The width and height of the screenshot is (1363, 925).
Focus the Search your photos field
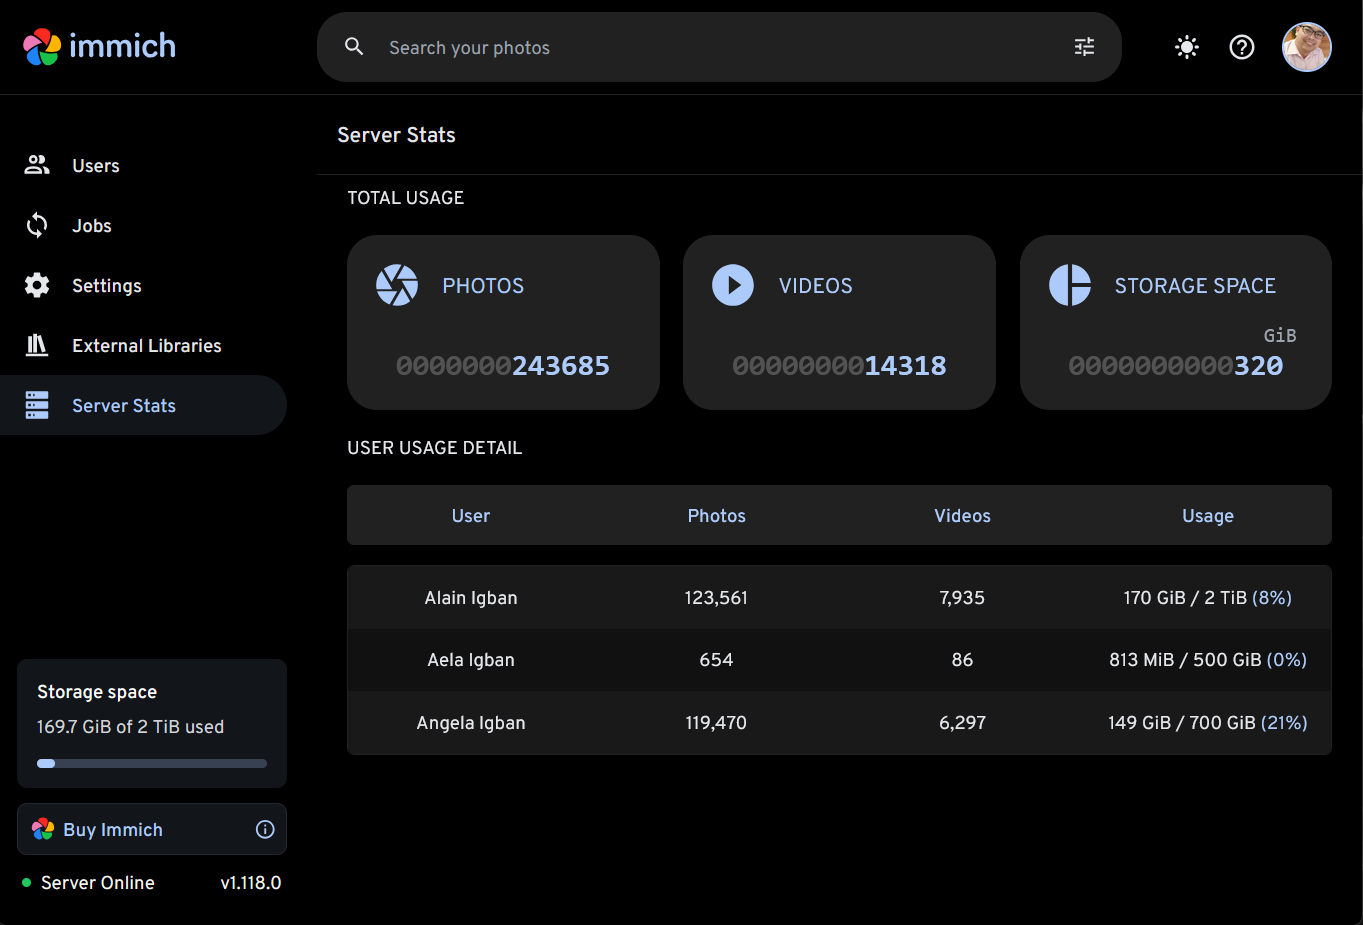pyautogui.click(x=700, y=48)
